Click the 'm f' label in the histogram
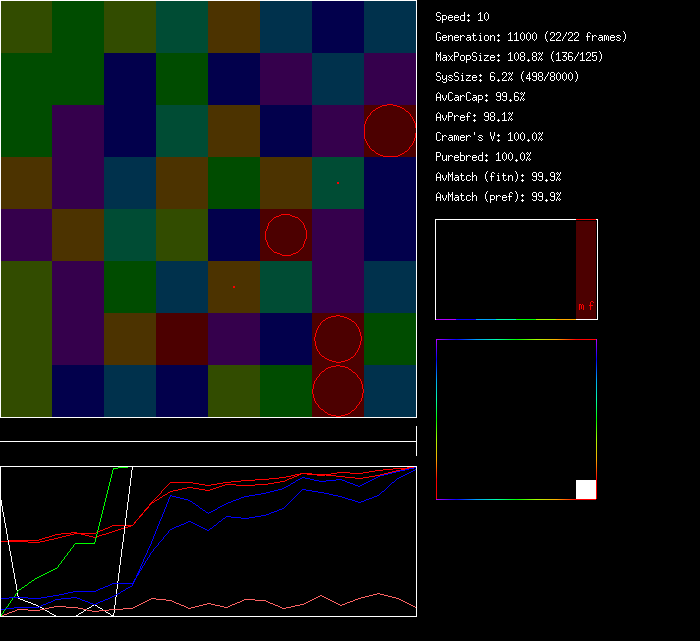The image size is (700, 641). tap(586, 307)
